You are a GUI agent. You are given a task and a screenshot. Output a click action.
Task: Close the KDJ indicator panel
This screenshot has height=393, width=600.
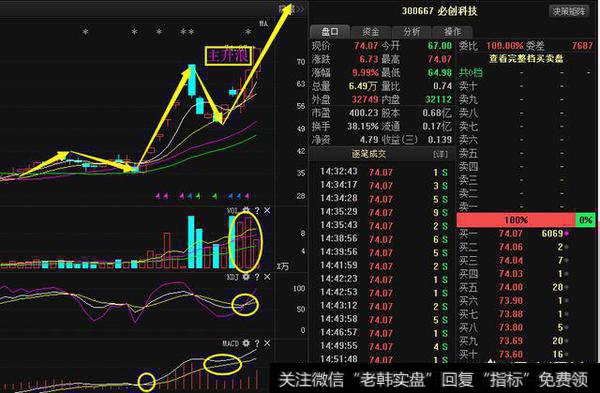click(267, 277)
